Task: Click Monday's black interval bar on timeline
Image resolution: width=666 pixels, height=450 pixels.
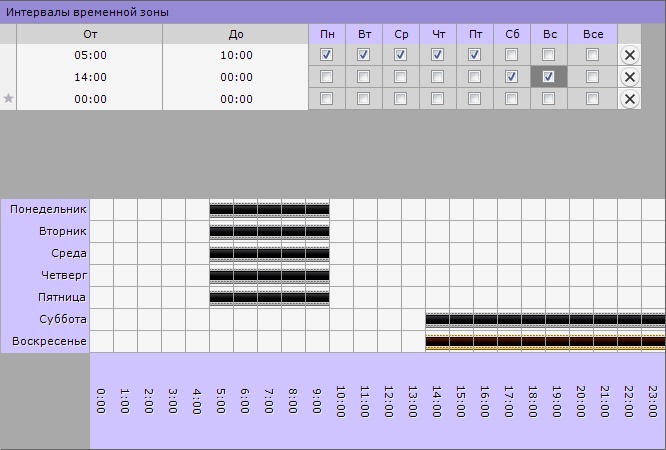Action: coord(269,210)
